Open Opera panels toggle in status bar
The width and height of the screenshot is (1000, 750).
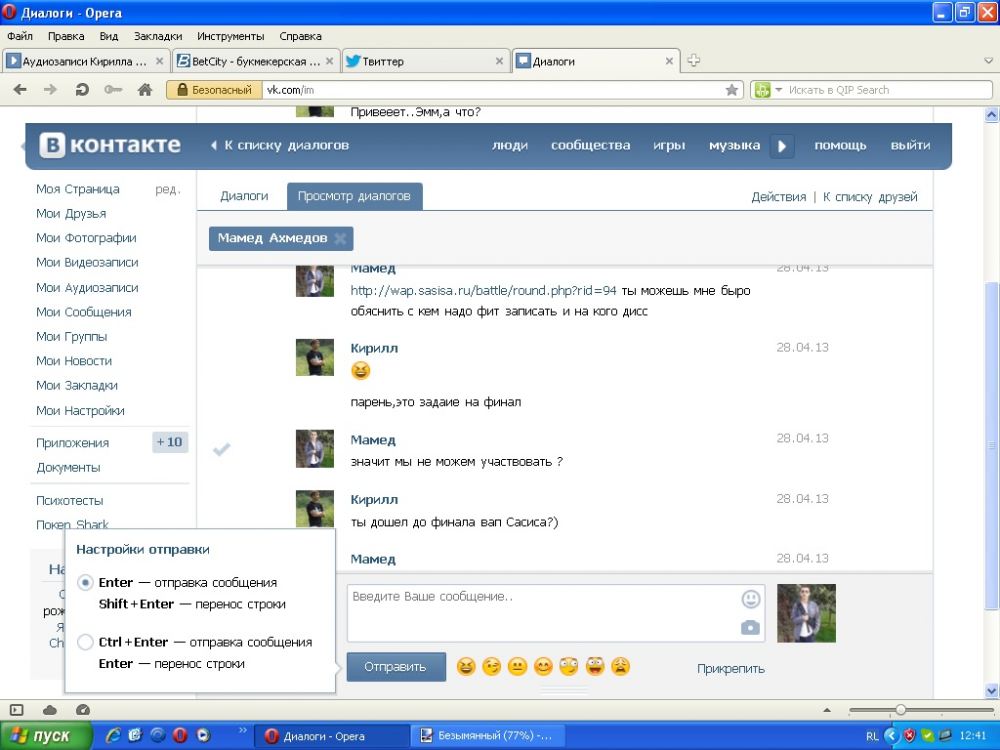17,710
